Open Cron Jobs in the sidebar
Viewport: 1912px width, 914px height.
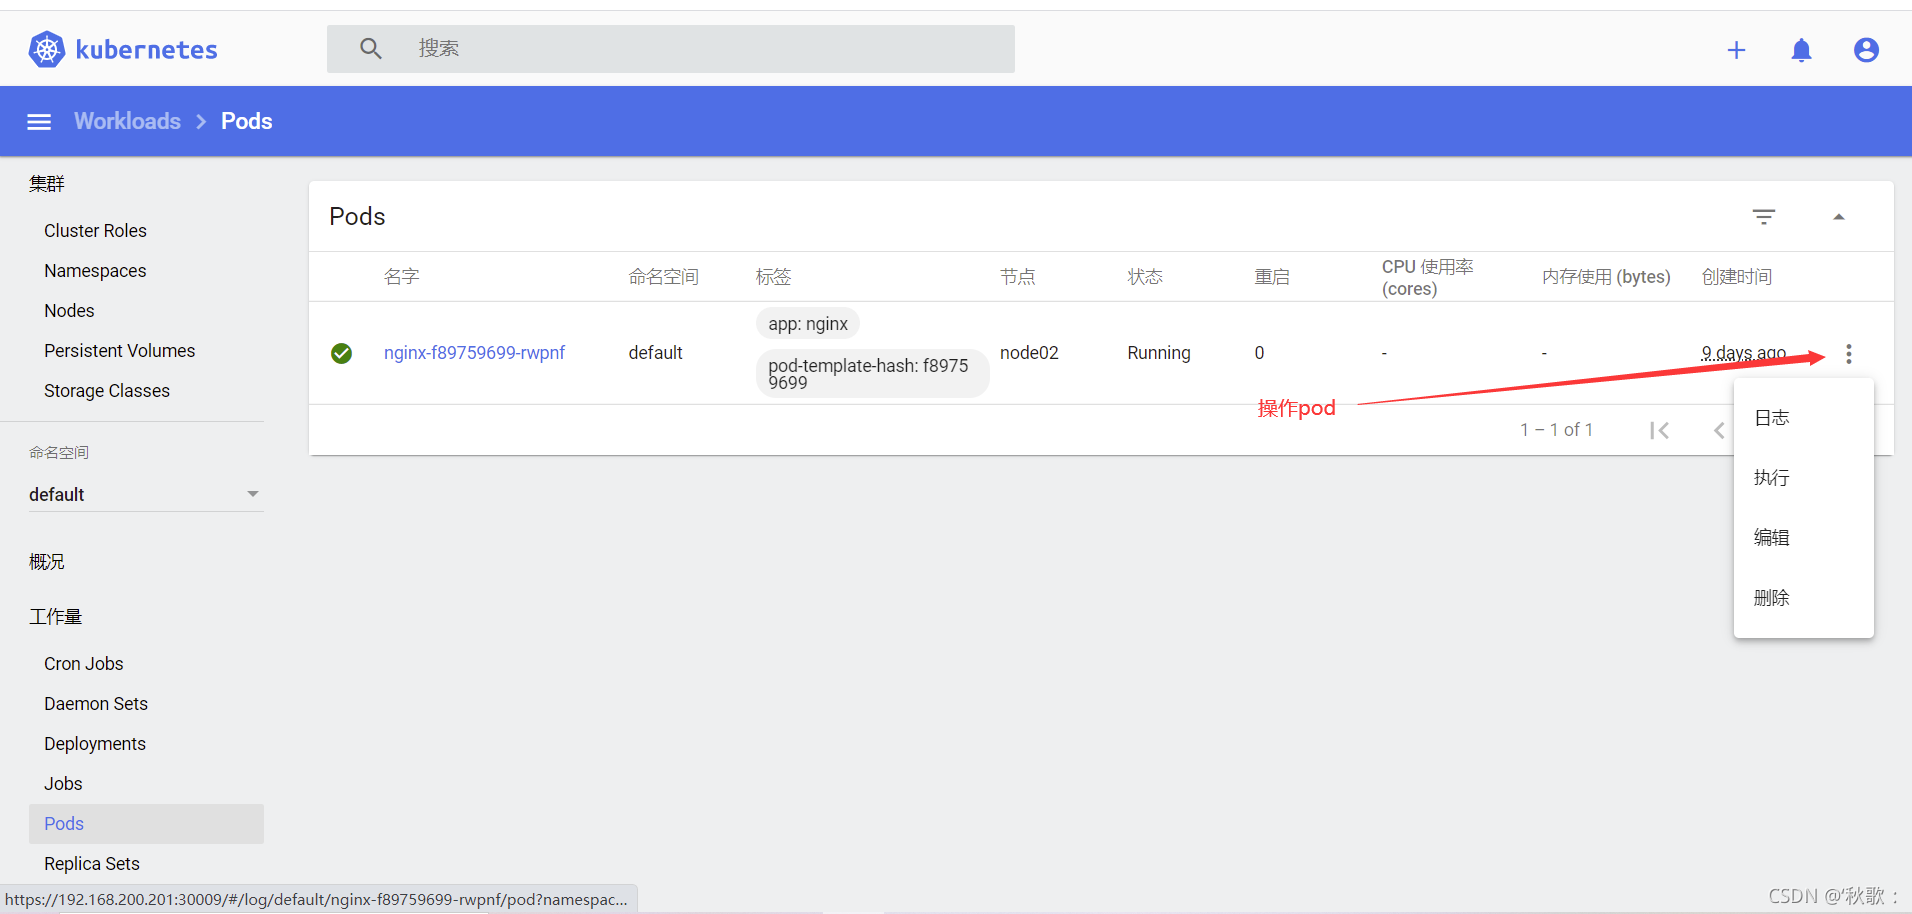tap(84, 664)
